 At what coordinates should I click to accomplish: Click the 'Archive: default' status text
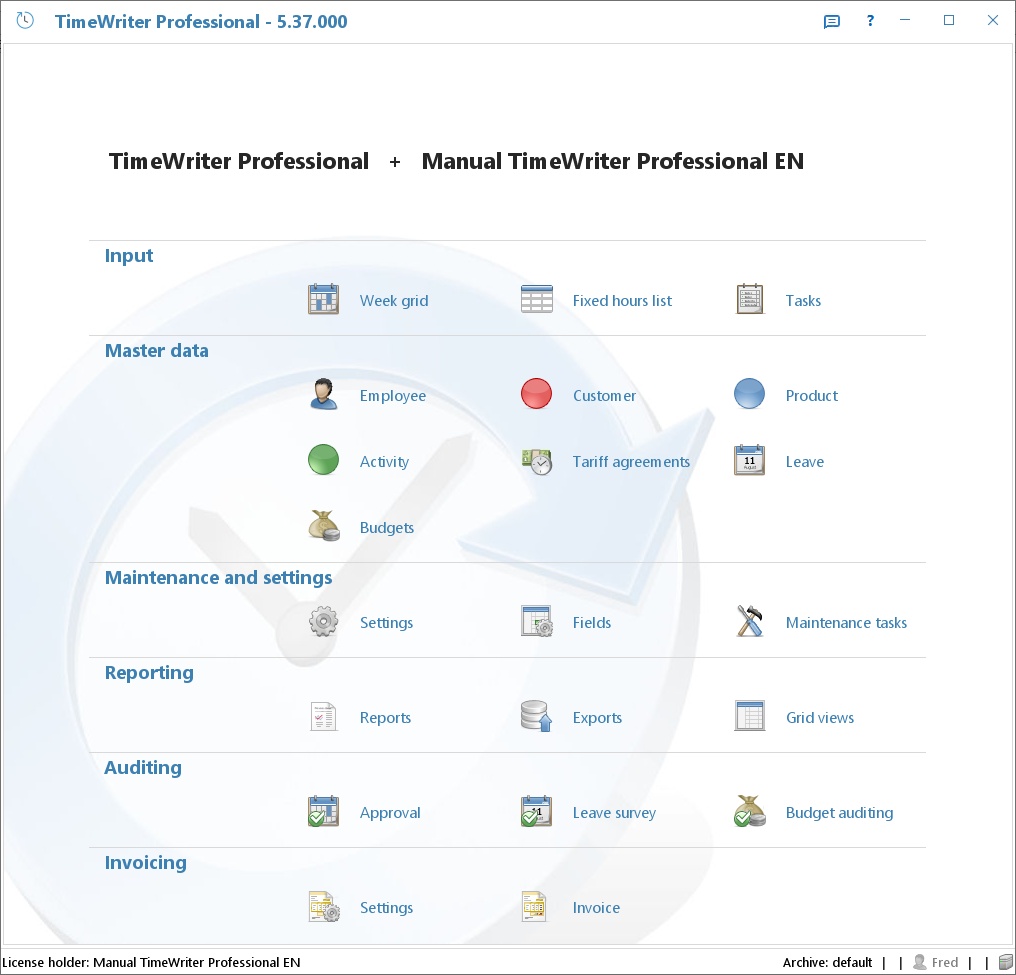pos(827,962)
